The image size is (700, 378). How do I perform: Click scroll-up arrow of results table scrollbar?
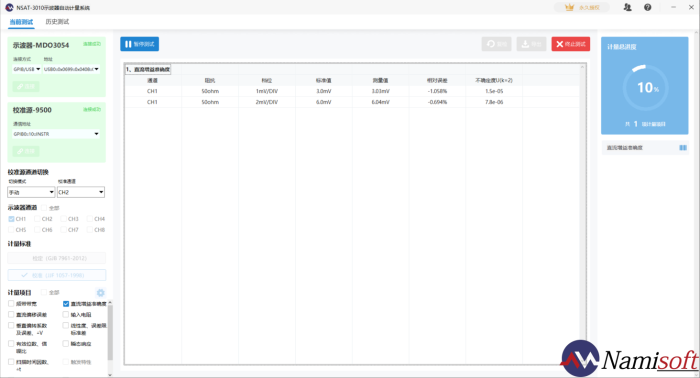point(582,67)
